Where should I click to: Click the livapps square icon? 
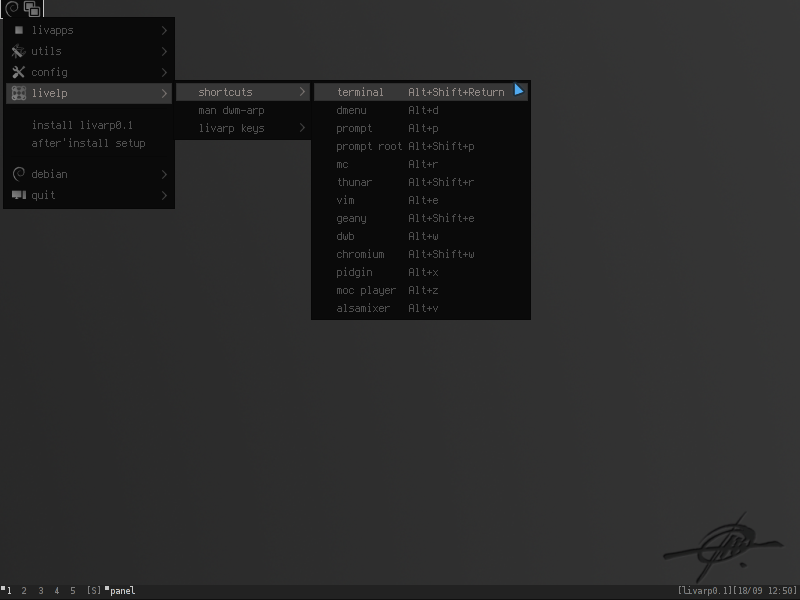pyautogui.click(x=19, y=30)
